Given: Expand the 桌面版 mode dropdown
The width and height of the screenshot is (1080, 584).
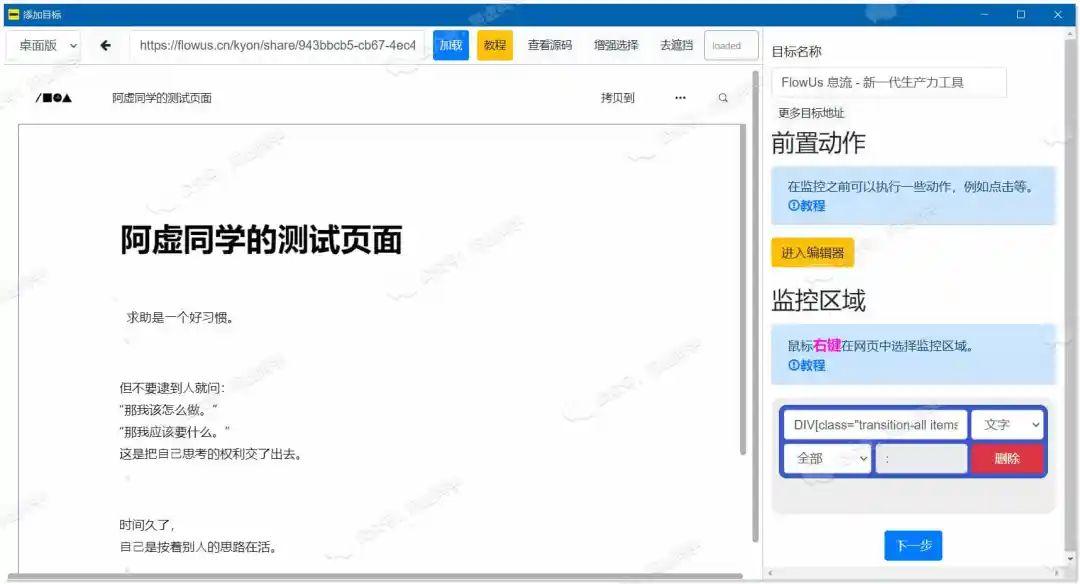Looking at the screenshot, I should [x=43, y=45].
